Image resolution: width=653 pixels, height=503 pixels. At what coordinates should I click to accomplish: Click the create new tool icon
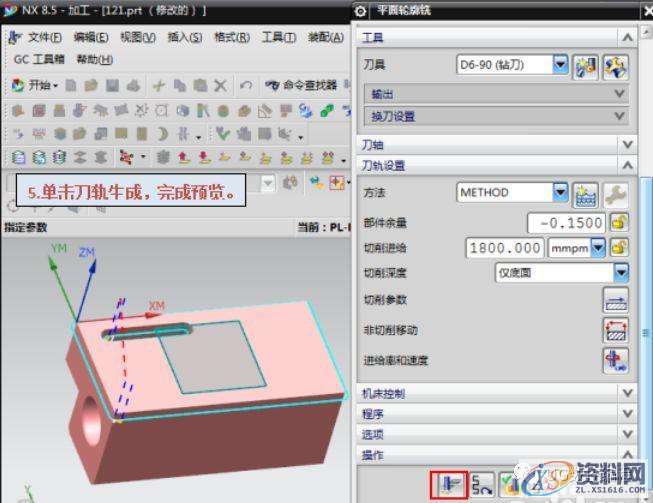pyautogui.click(x=586, y=67)
